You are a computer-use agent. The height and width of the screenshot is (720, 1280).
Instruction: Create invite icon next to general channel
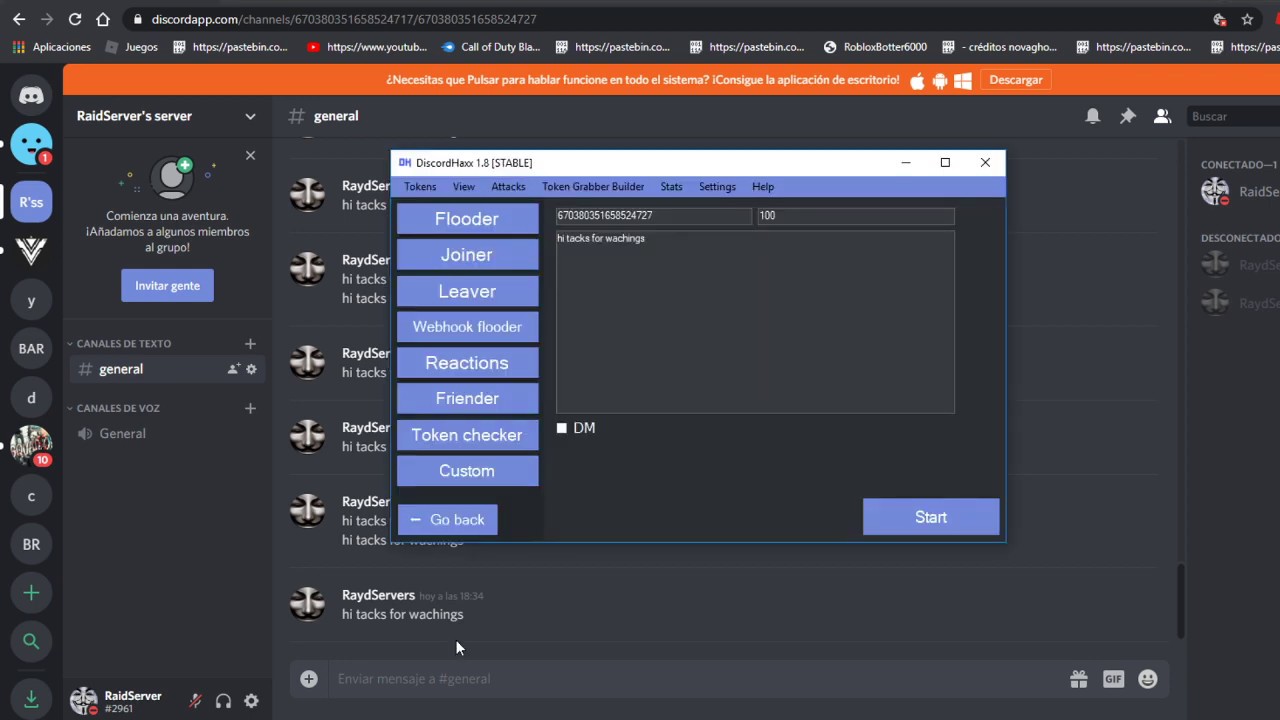click(x=233, y=369)
